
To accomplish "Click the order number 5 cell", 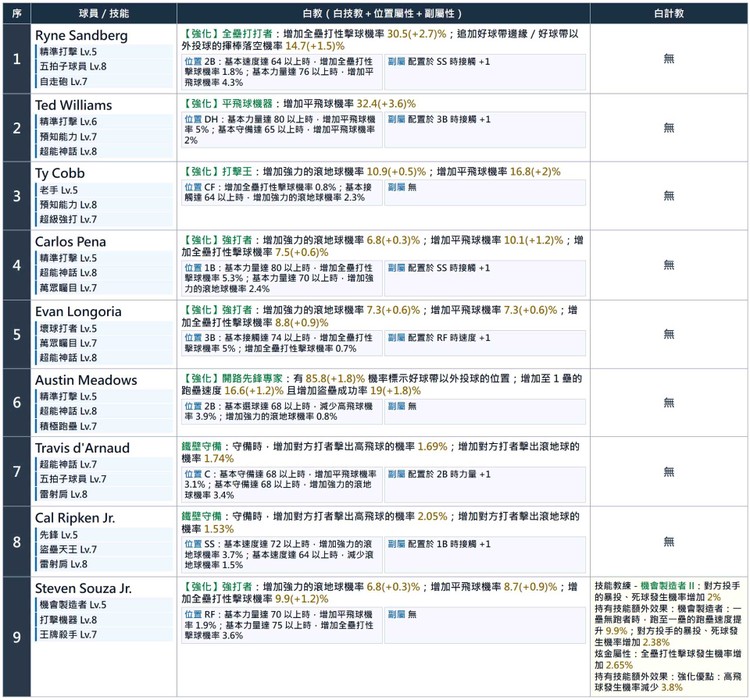I will pos(17,334).
